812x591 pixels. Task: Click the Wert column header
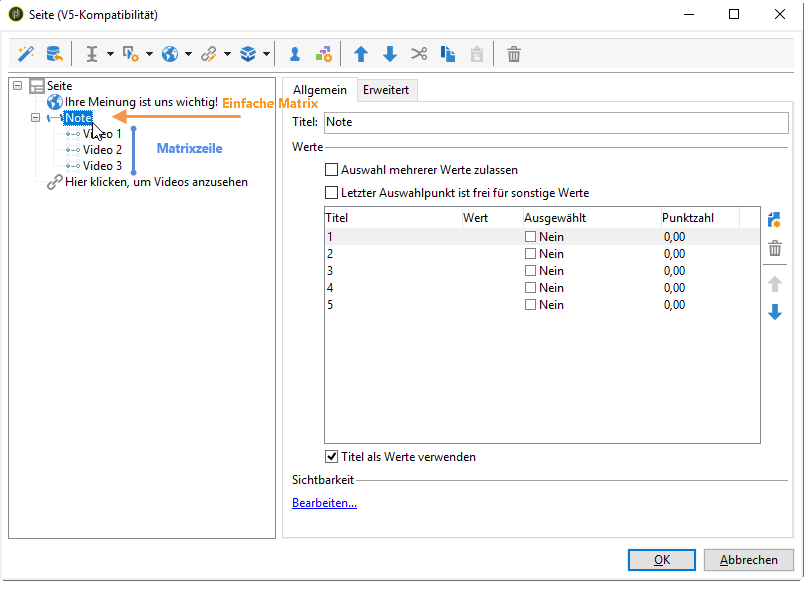pyautogui.click(x=492, y=218)
